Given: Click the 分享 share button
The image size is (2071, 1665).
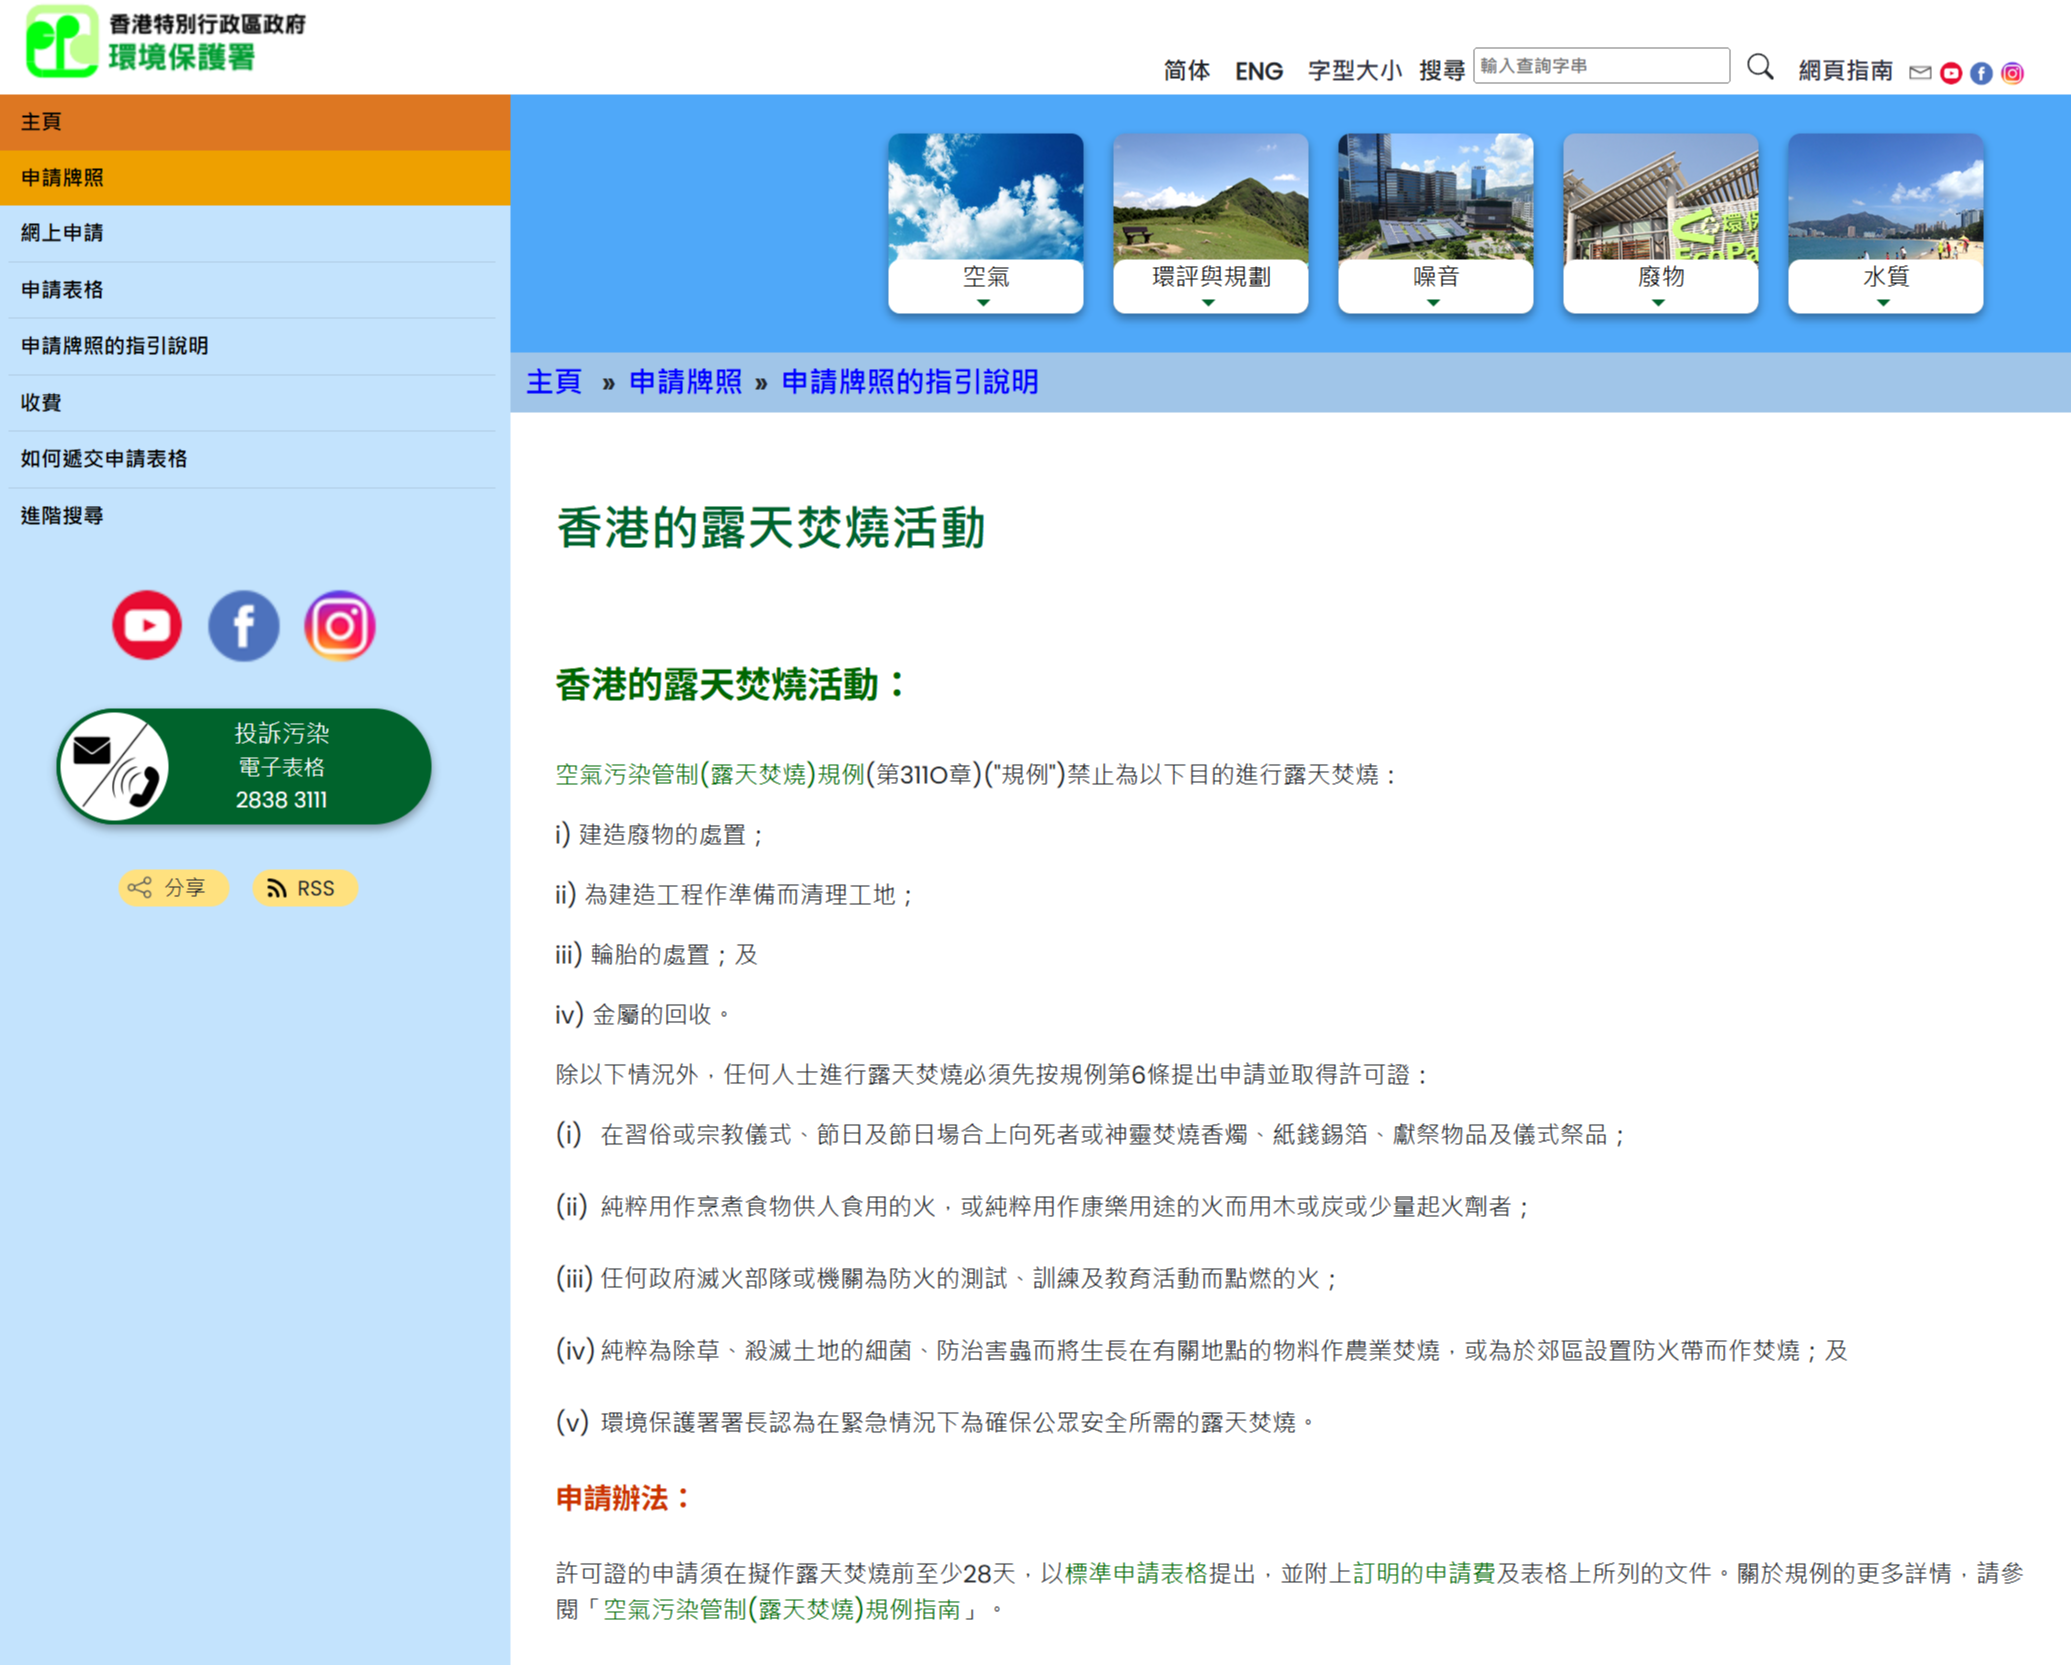Looking at the screenshot, I should (173, 888).
